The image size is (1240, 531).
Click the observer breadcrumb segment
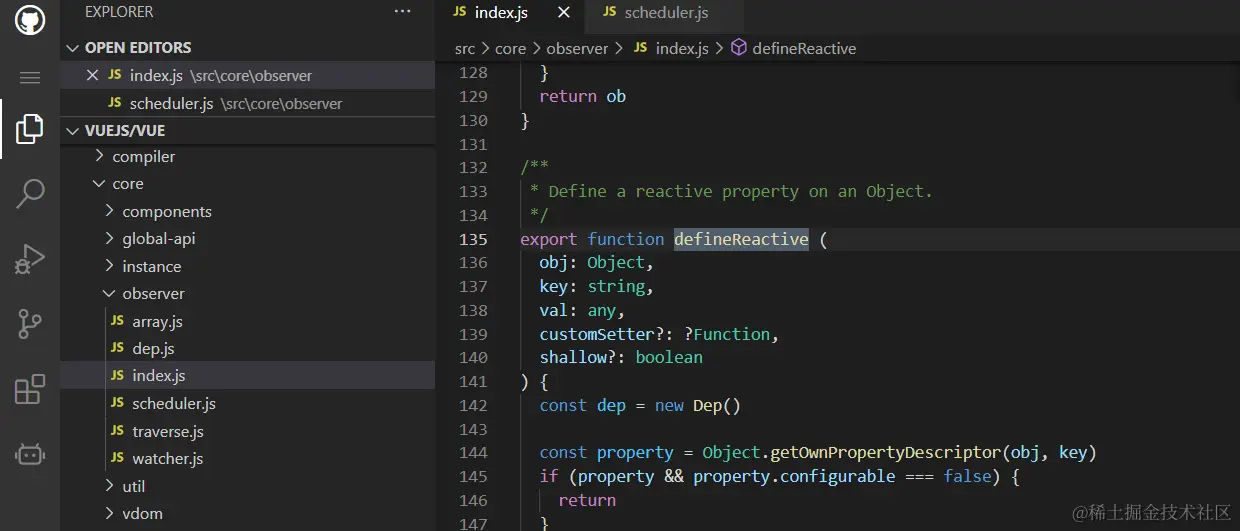click(577, 48)
